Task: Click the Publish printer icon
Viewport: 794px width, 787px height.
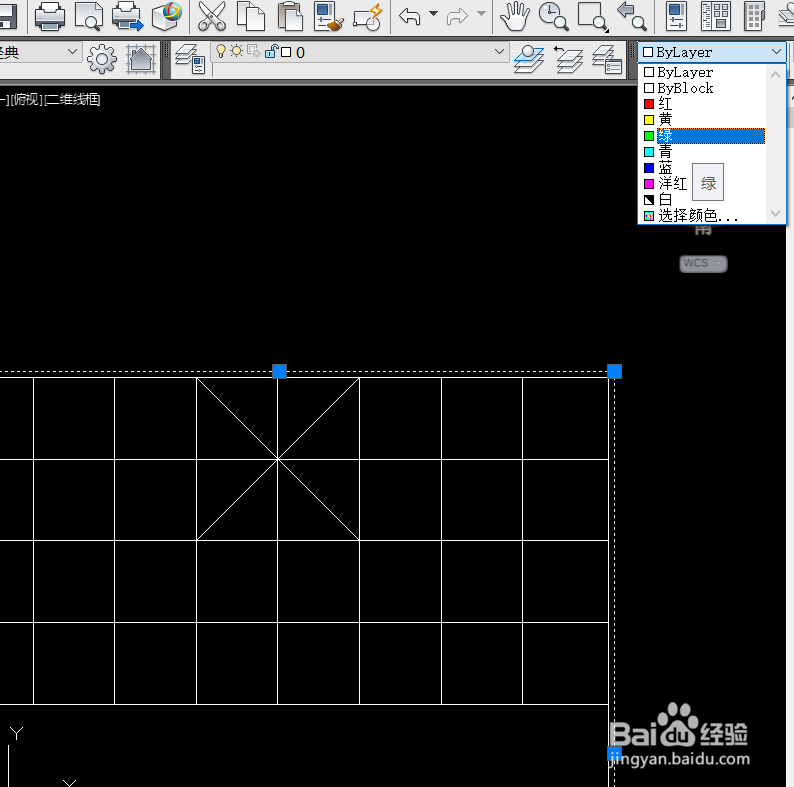Action: [127, 17]
